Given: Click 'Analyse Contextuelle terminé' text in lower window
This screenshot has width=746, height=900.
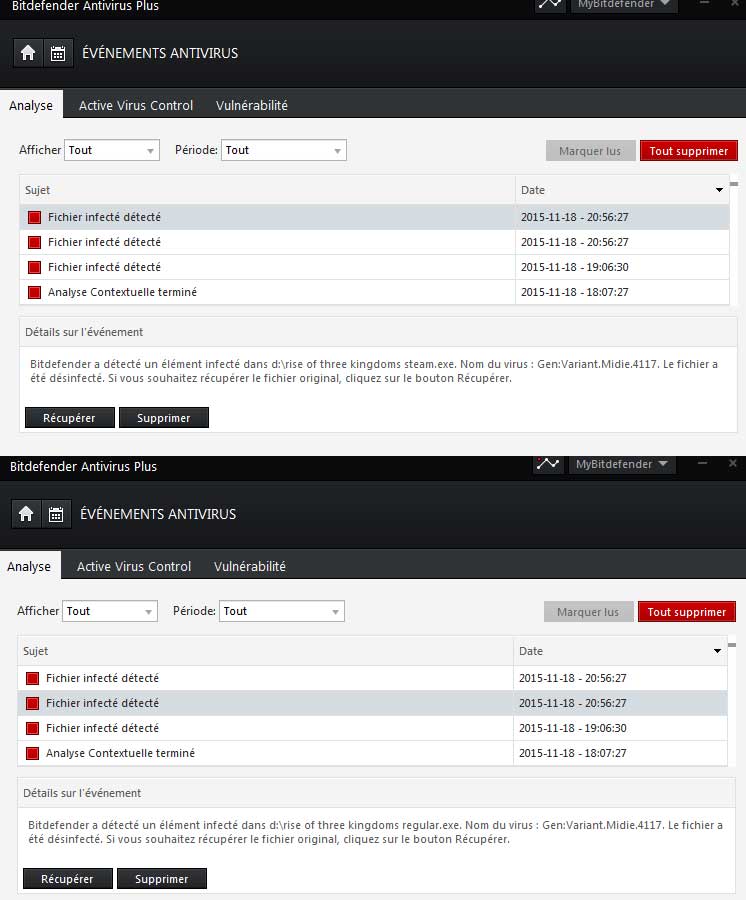Looking at the screenshot, I should (x=121, y=753).
